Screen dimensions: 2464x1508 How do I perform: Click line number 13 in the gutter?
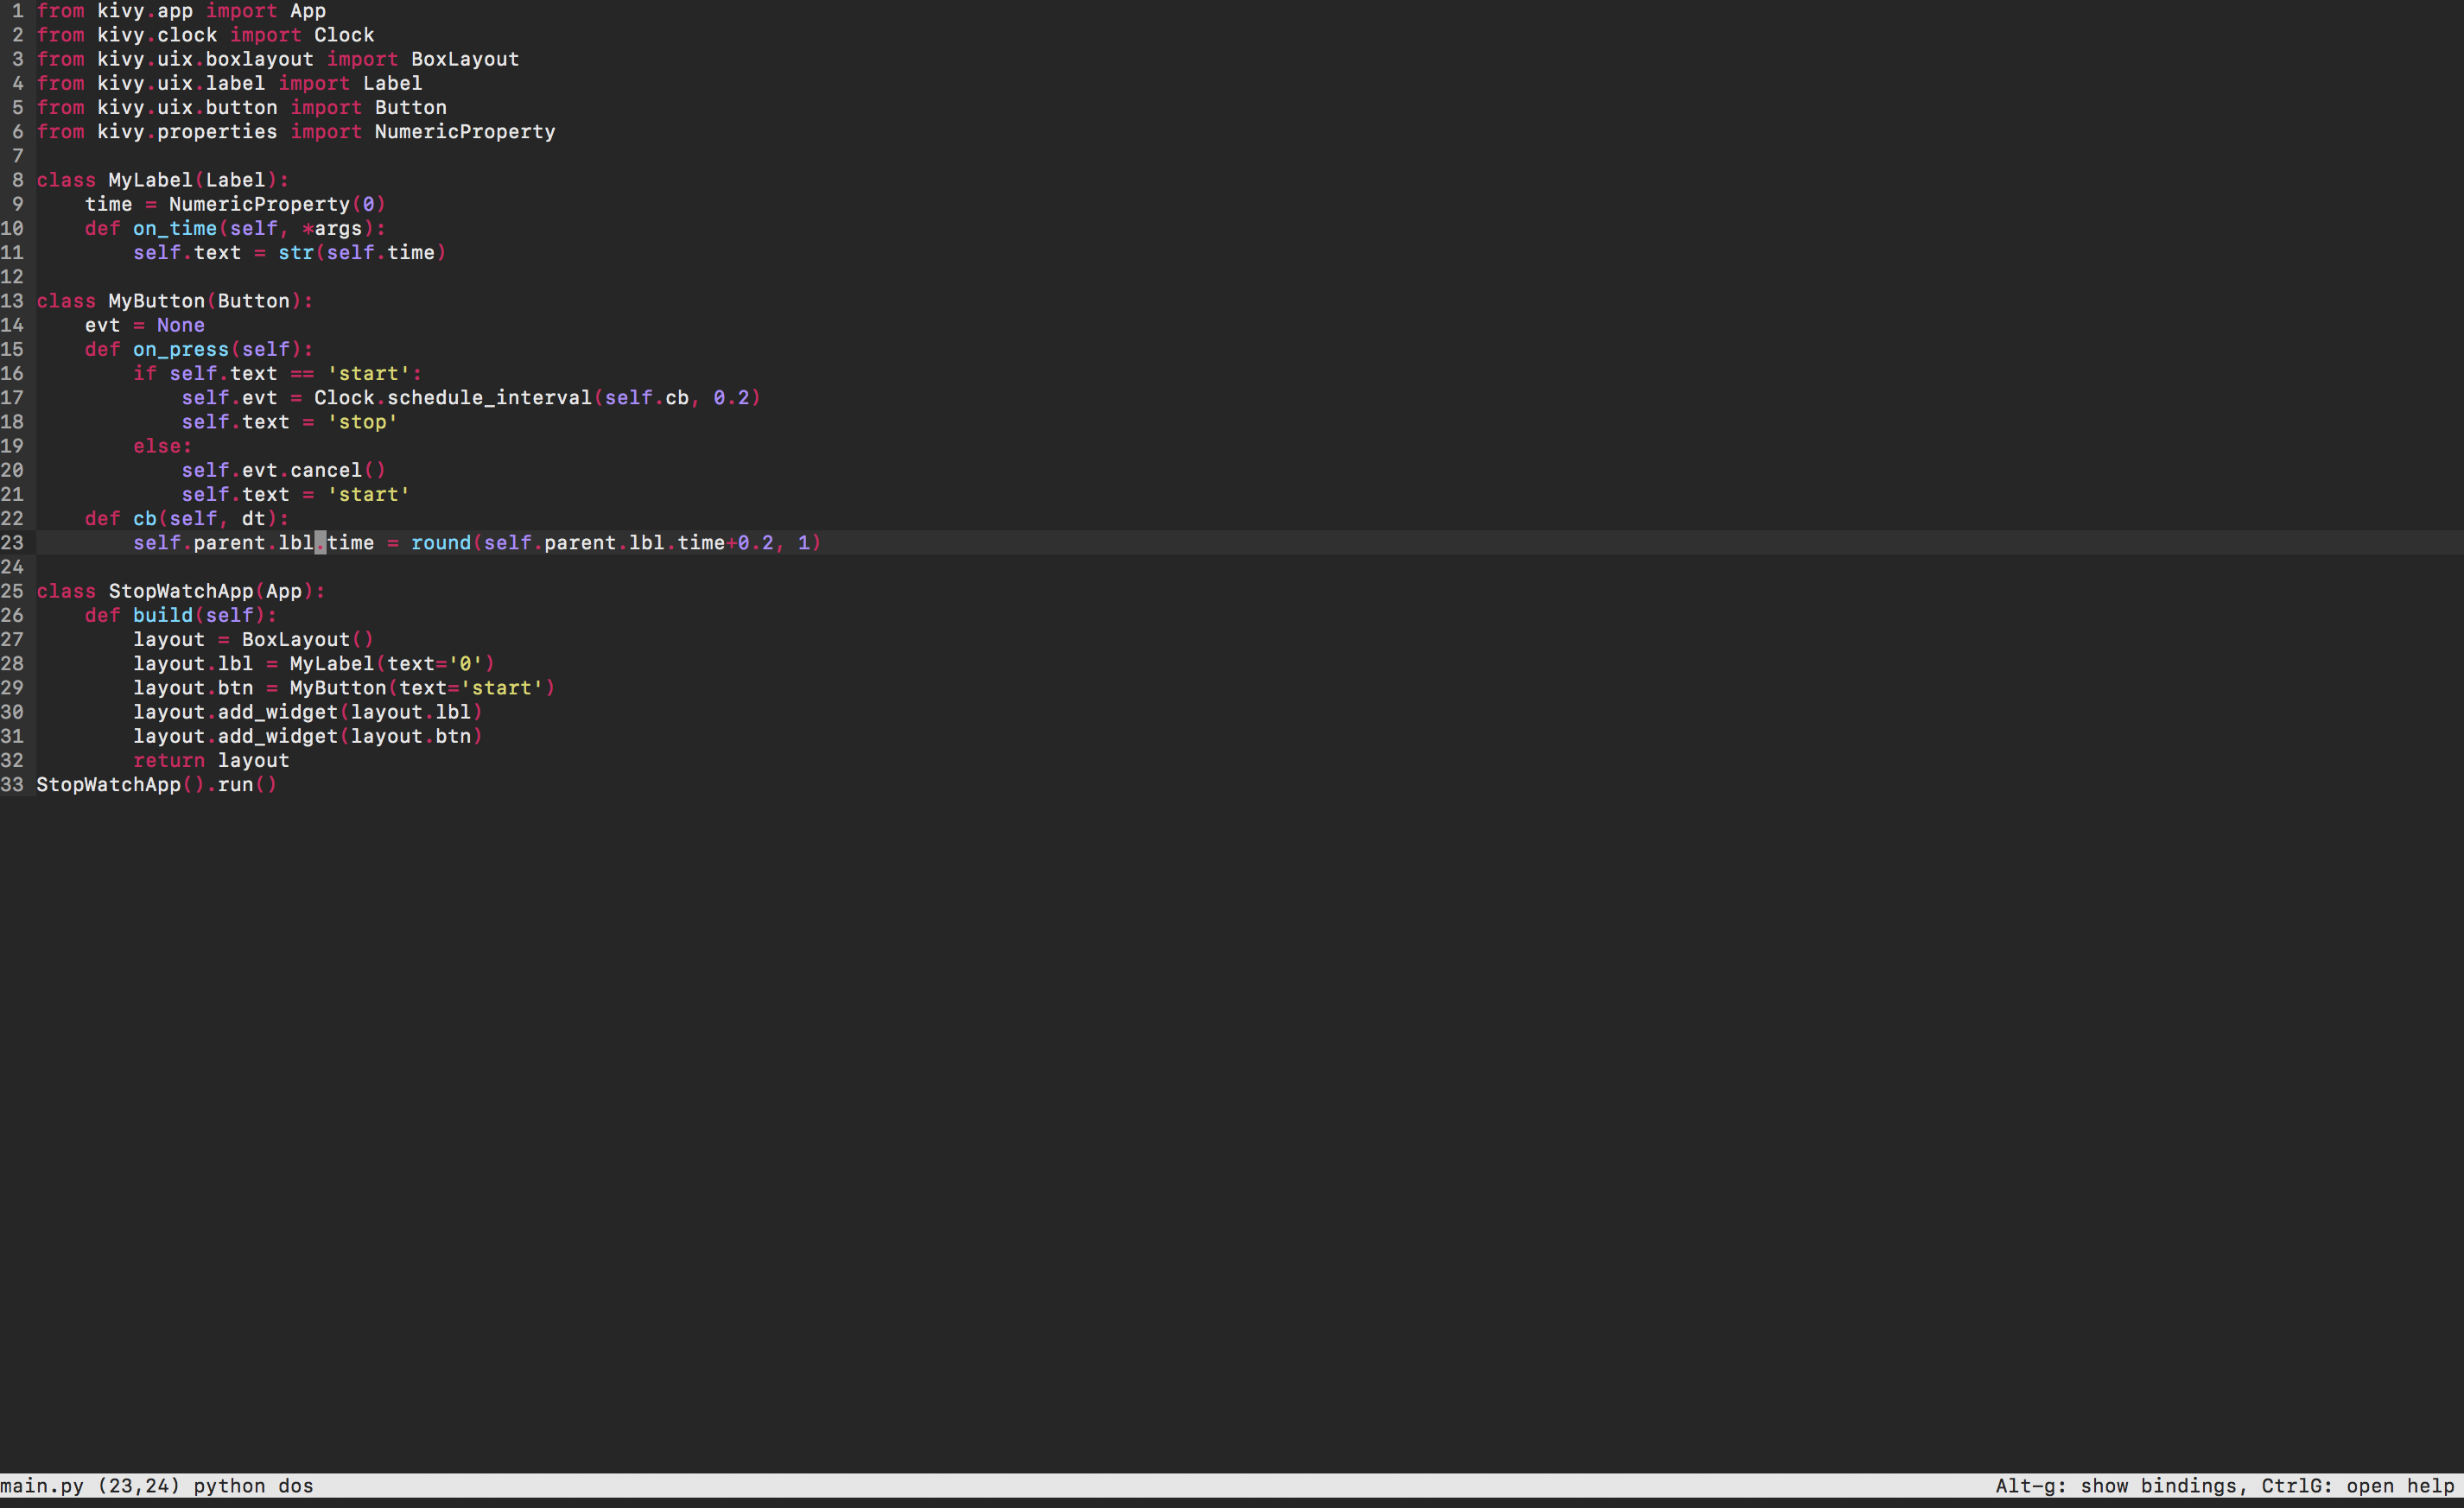click(x=12, y=301)
